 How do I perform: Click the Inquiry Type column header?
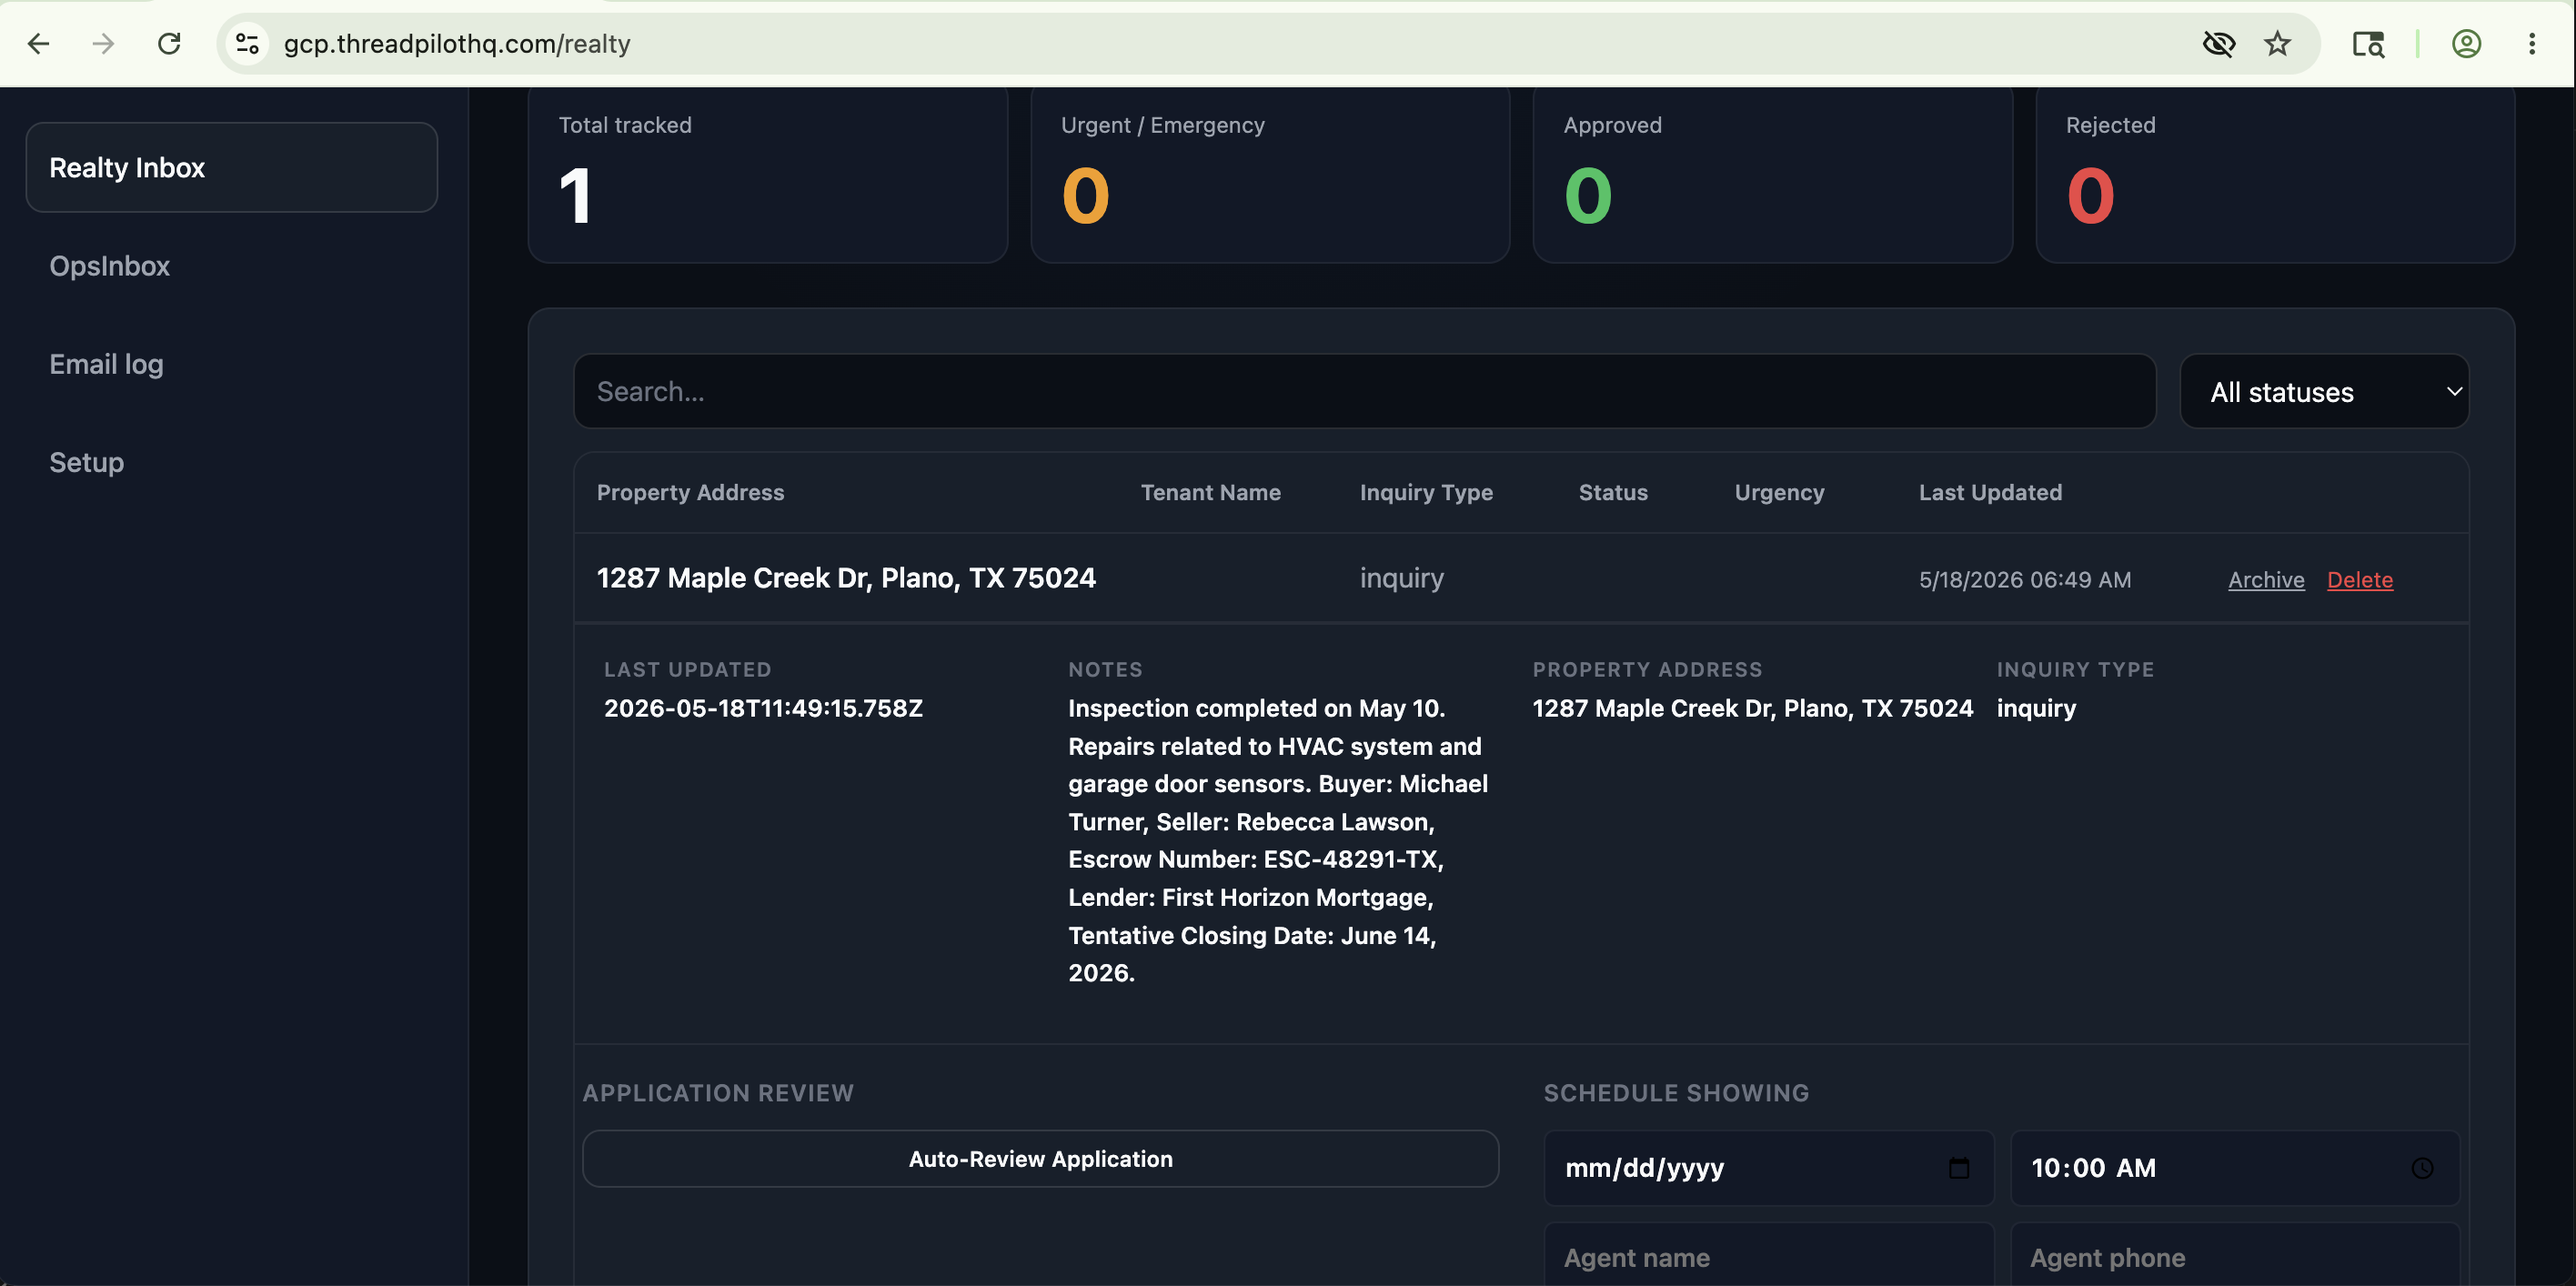[1426, 492]
